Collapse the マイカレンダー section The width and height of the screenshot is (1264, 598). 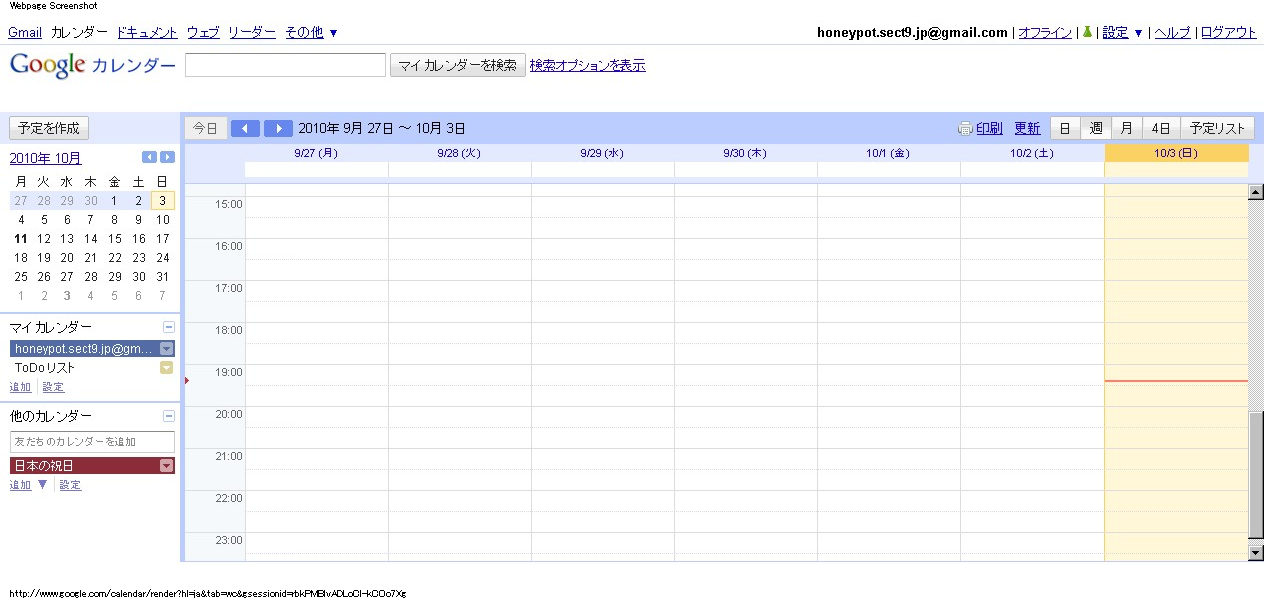click(169, 327)
